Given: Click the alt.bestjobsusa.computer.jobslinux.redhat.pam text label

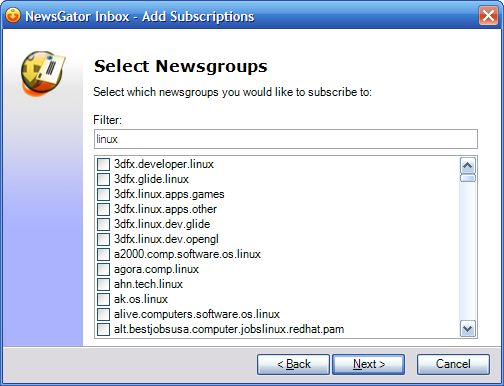Looking at the screenshot, I should click(229, 329).
